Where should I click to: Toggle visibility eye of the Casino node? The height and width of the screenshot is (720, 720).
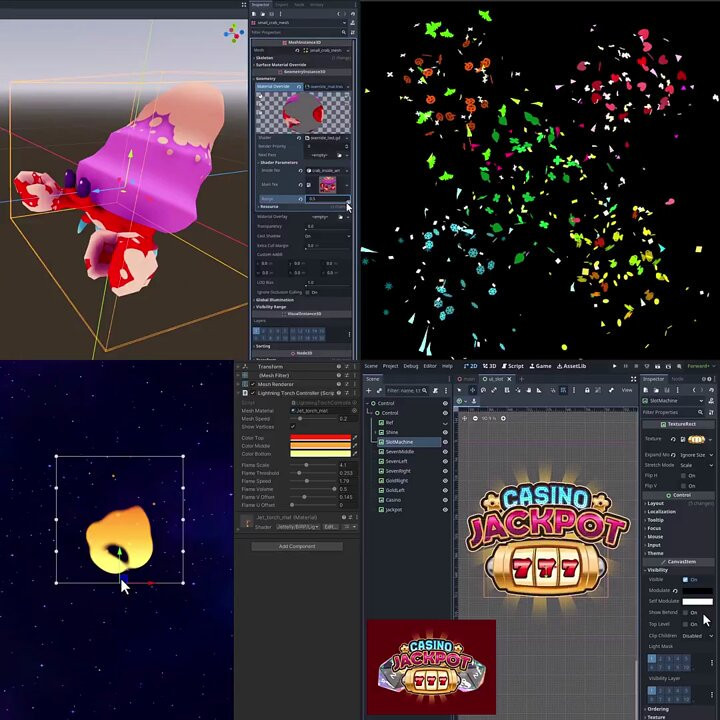tap(445, 500)
